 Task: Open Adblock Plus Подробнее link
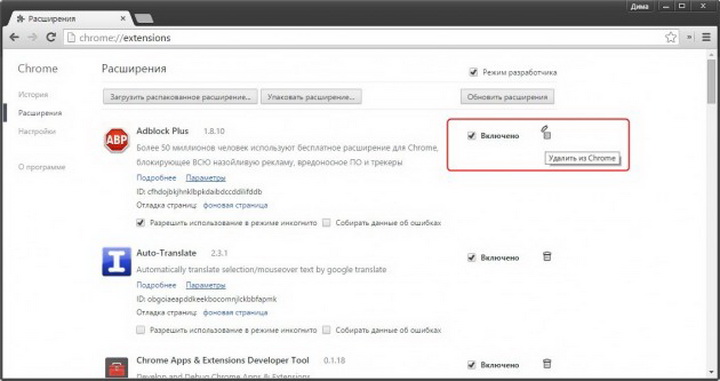pyautogui.click(x=156, y=178)
